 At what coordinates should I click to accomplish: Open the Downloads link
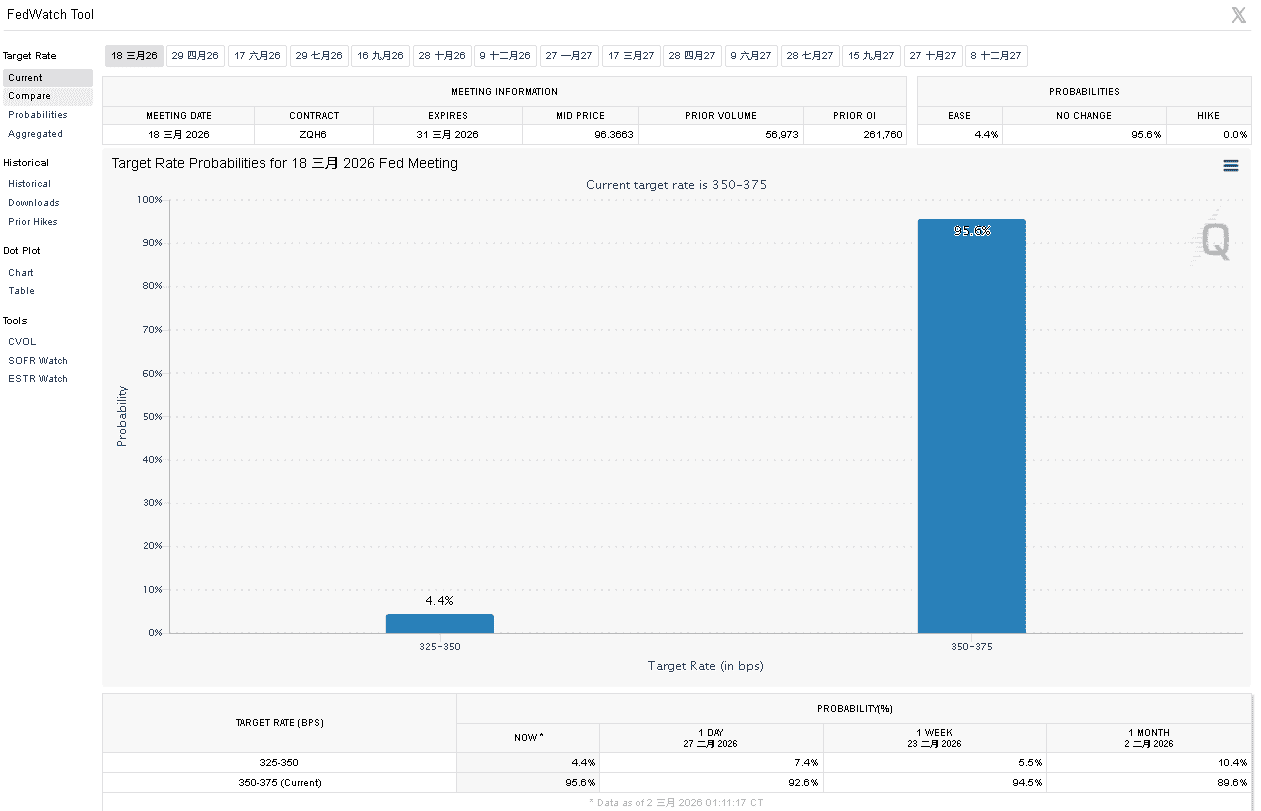(34, 203)
